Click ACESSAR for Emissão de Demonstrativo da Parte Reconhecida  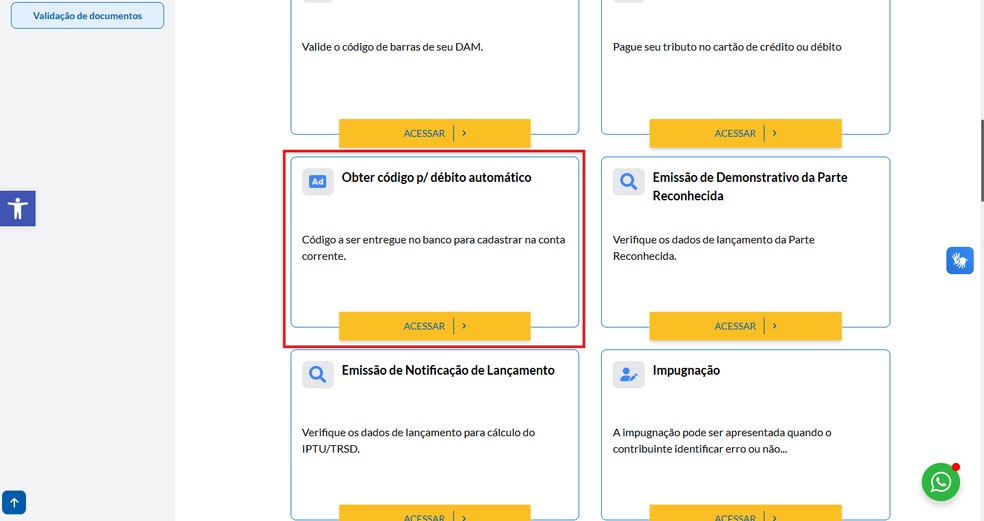click(746, 326)
